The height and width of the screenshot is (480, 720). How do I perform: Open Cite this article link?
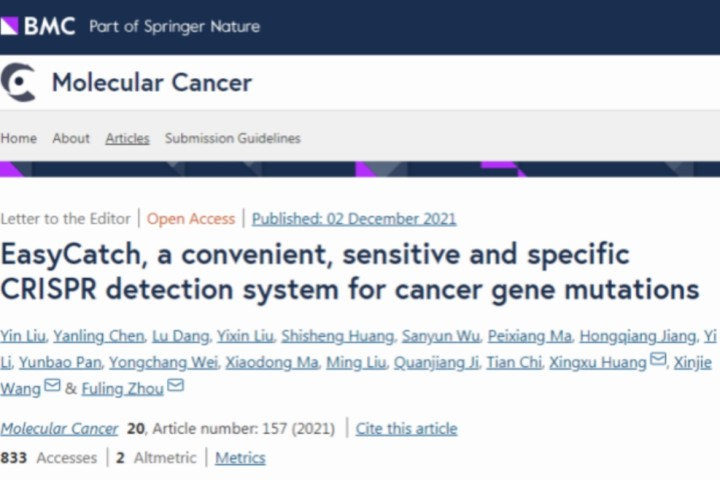pyautogui.click(x=406, y=428)
